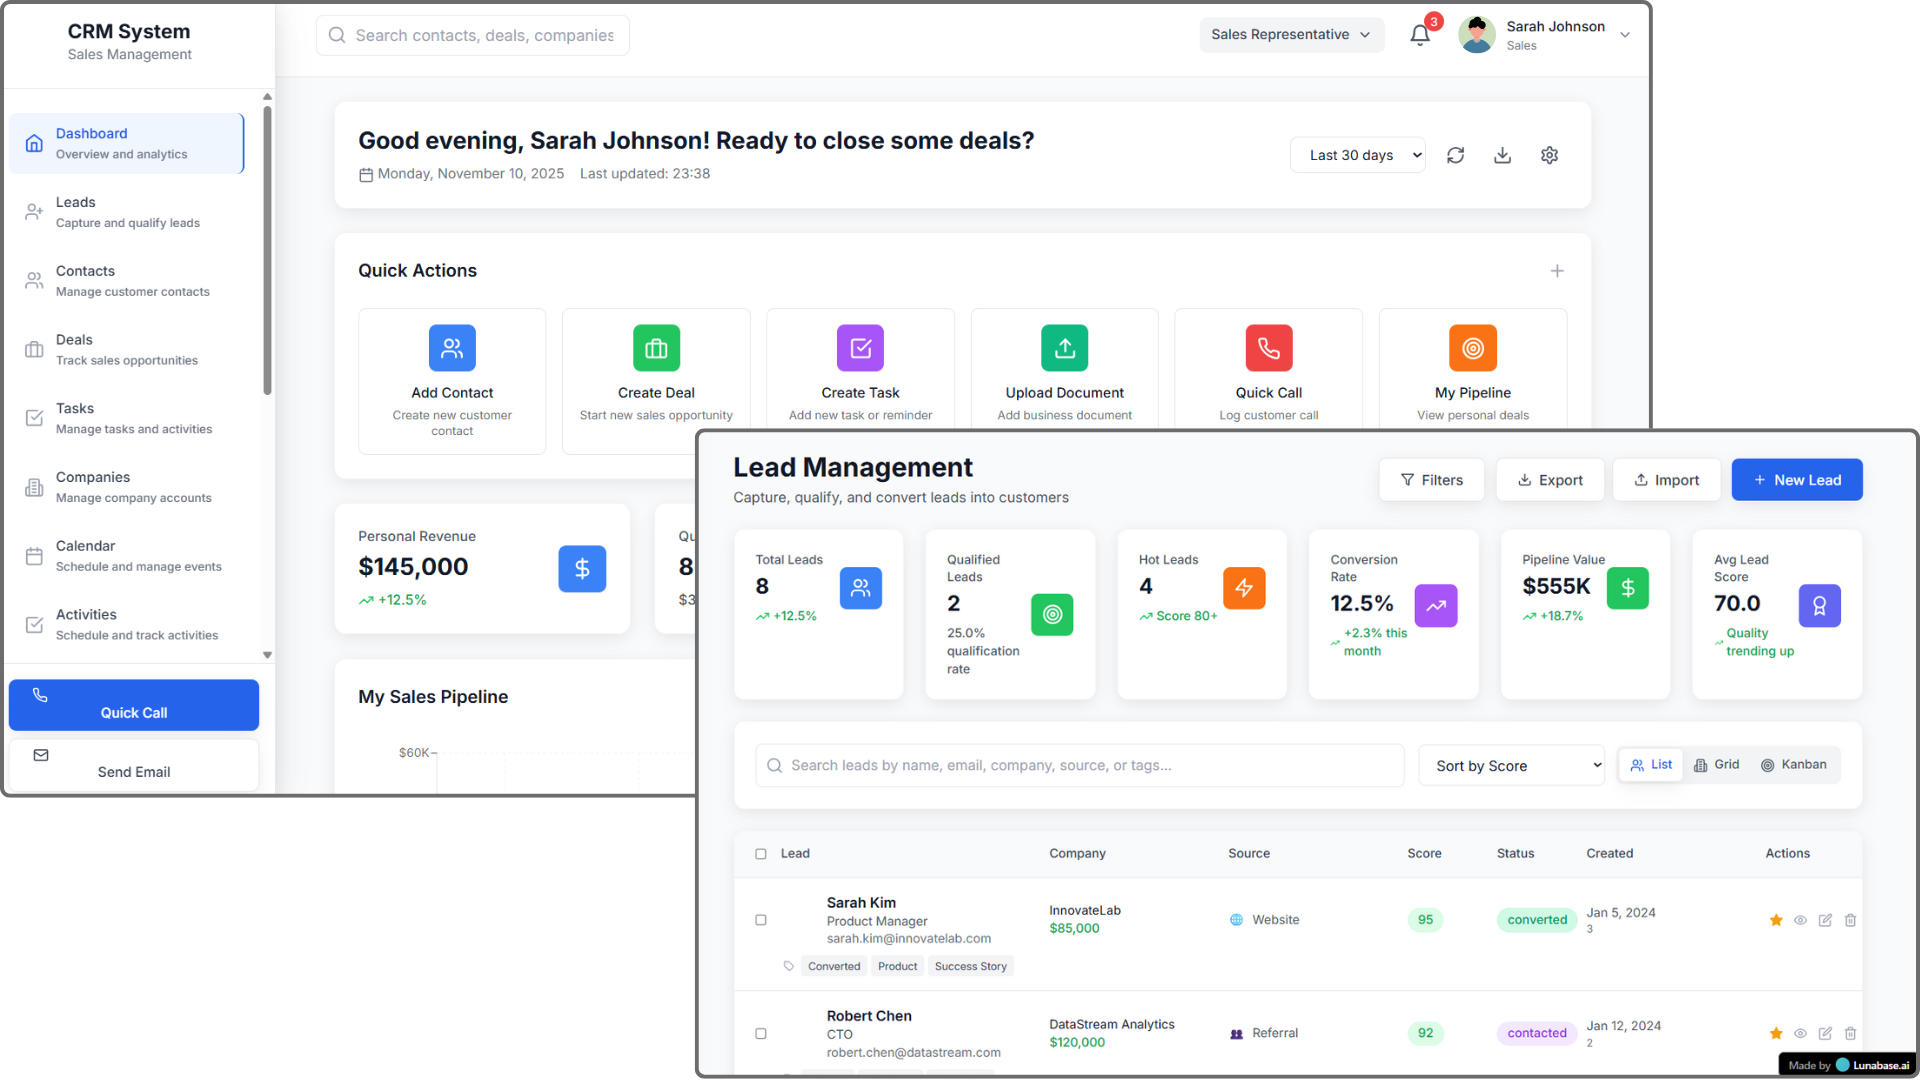Open the Create Deal quick action icon
The height and width of the screenshot is (1080, 1920).
coord(656,348)
